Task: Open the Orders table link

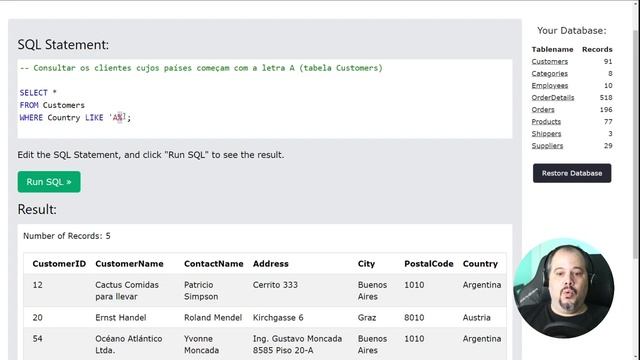Action: (x=543, y=109)
